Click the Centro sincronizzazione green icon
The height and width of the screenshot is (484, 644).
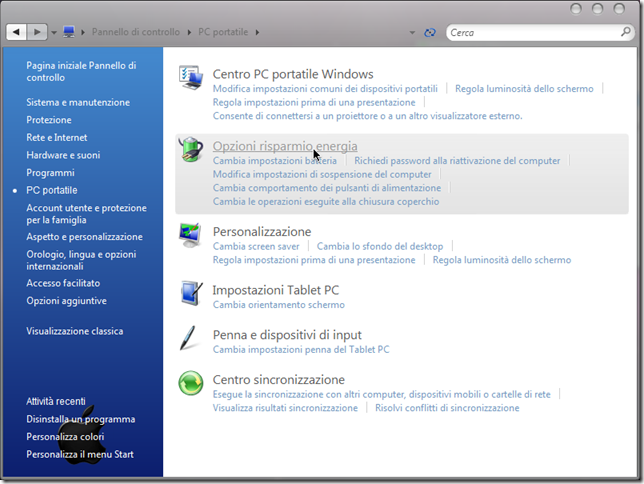click(191, 383)
